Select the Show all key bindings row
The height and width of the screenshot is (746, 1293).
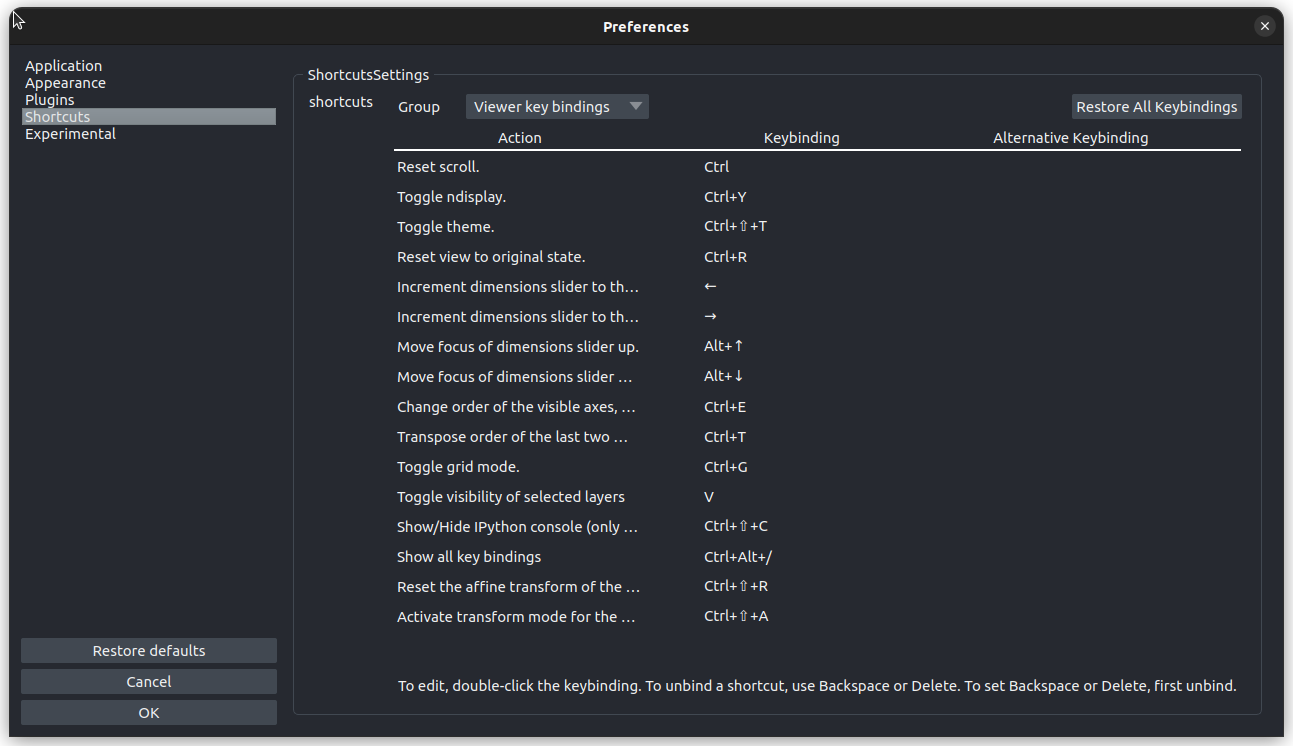point(817,557)
